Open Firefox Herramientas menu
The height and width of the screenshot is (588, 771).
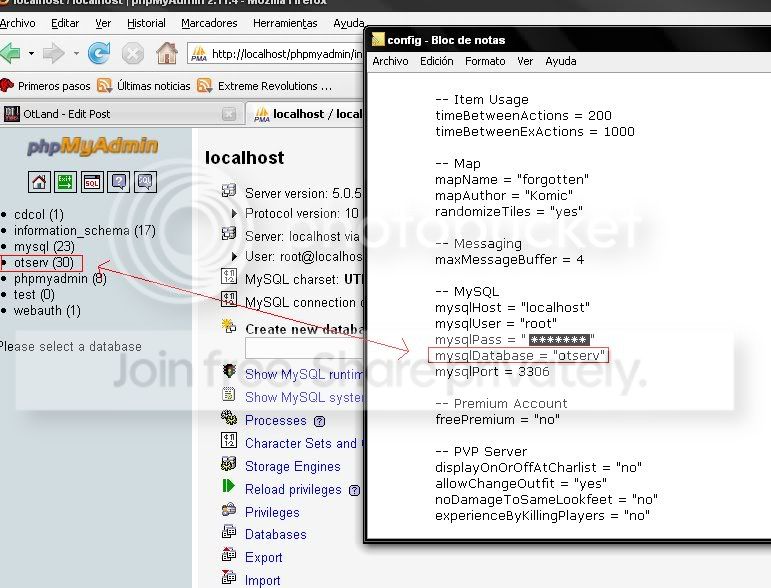click(285, 23)
